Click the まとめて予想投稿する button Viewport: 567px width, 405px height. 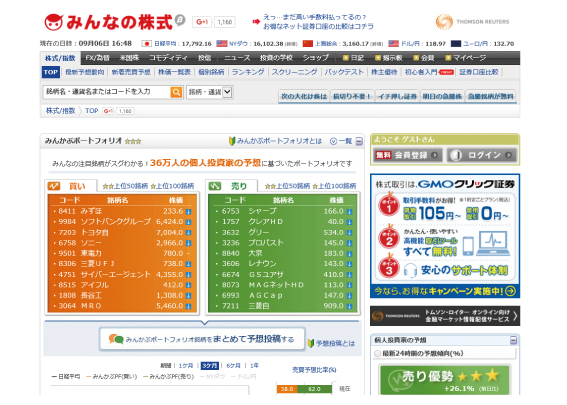[x=202, y=339]
